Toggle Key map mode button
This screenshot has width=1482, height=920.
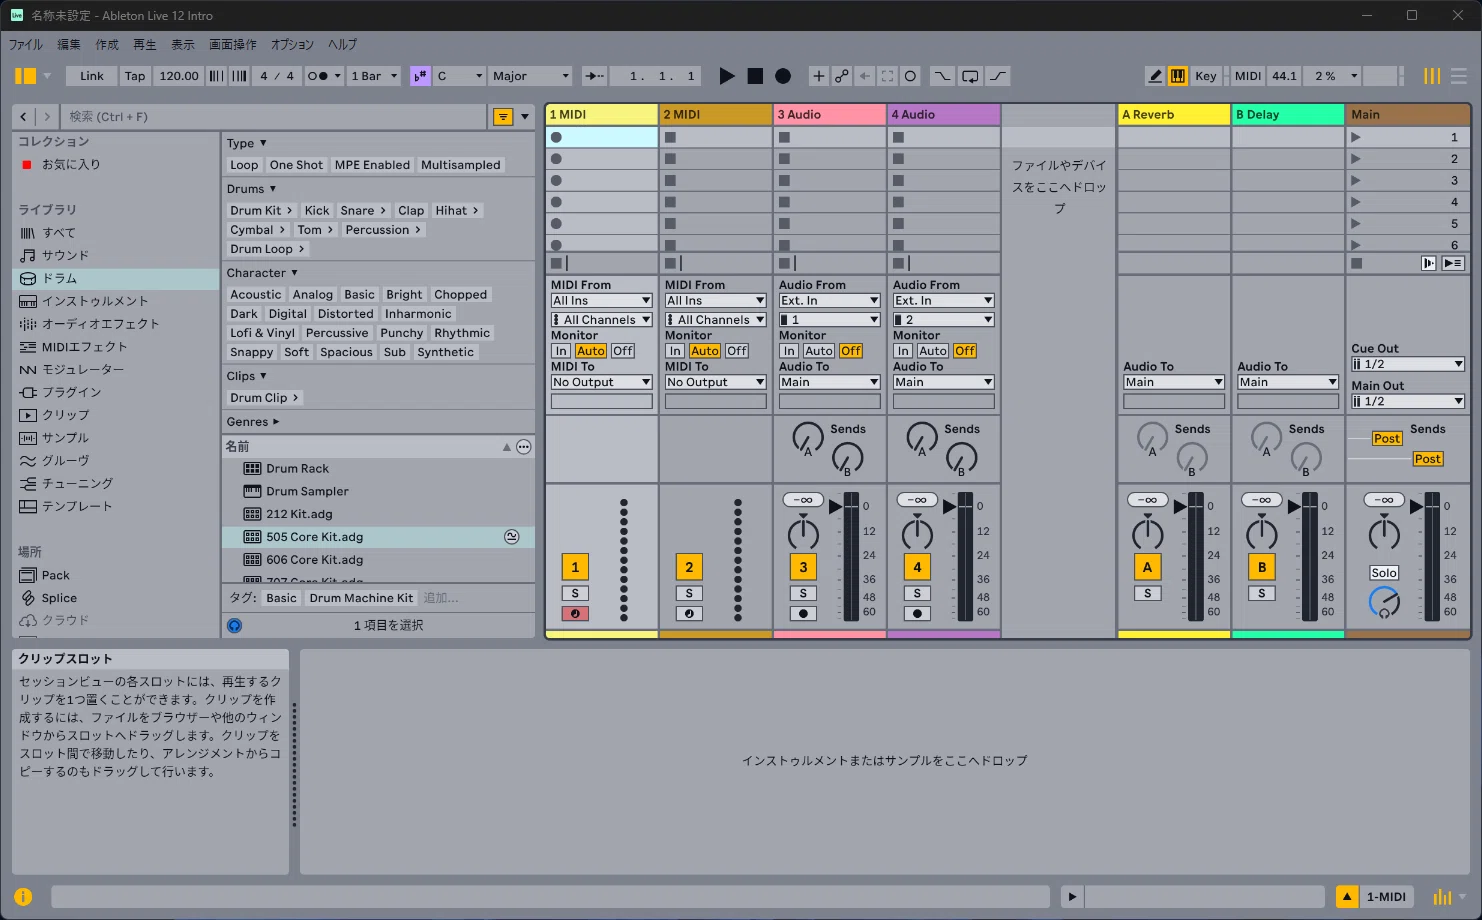click(x=1206, y=76)
